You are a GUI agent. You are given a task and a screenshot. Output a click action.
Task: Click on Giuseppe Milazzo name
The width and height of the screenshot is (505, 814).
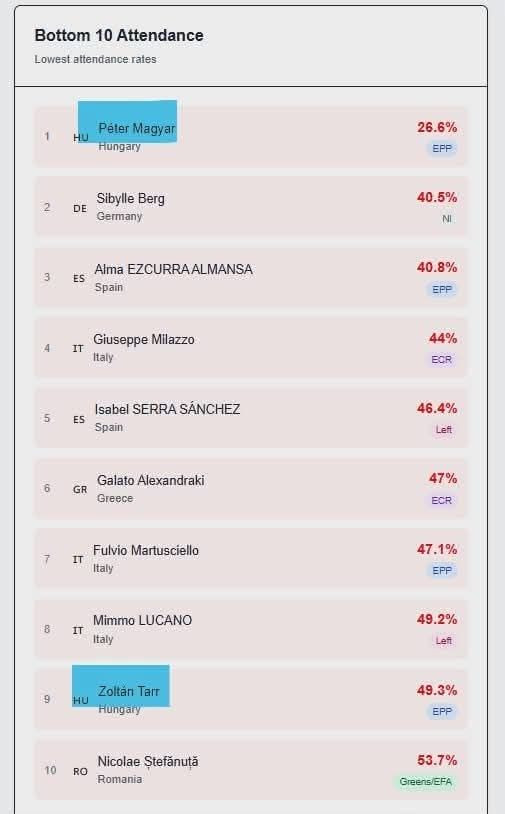pos(144,340)
